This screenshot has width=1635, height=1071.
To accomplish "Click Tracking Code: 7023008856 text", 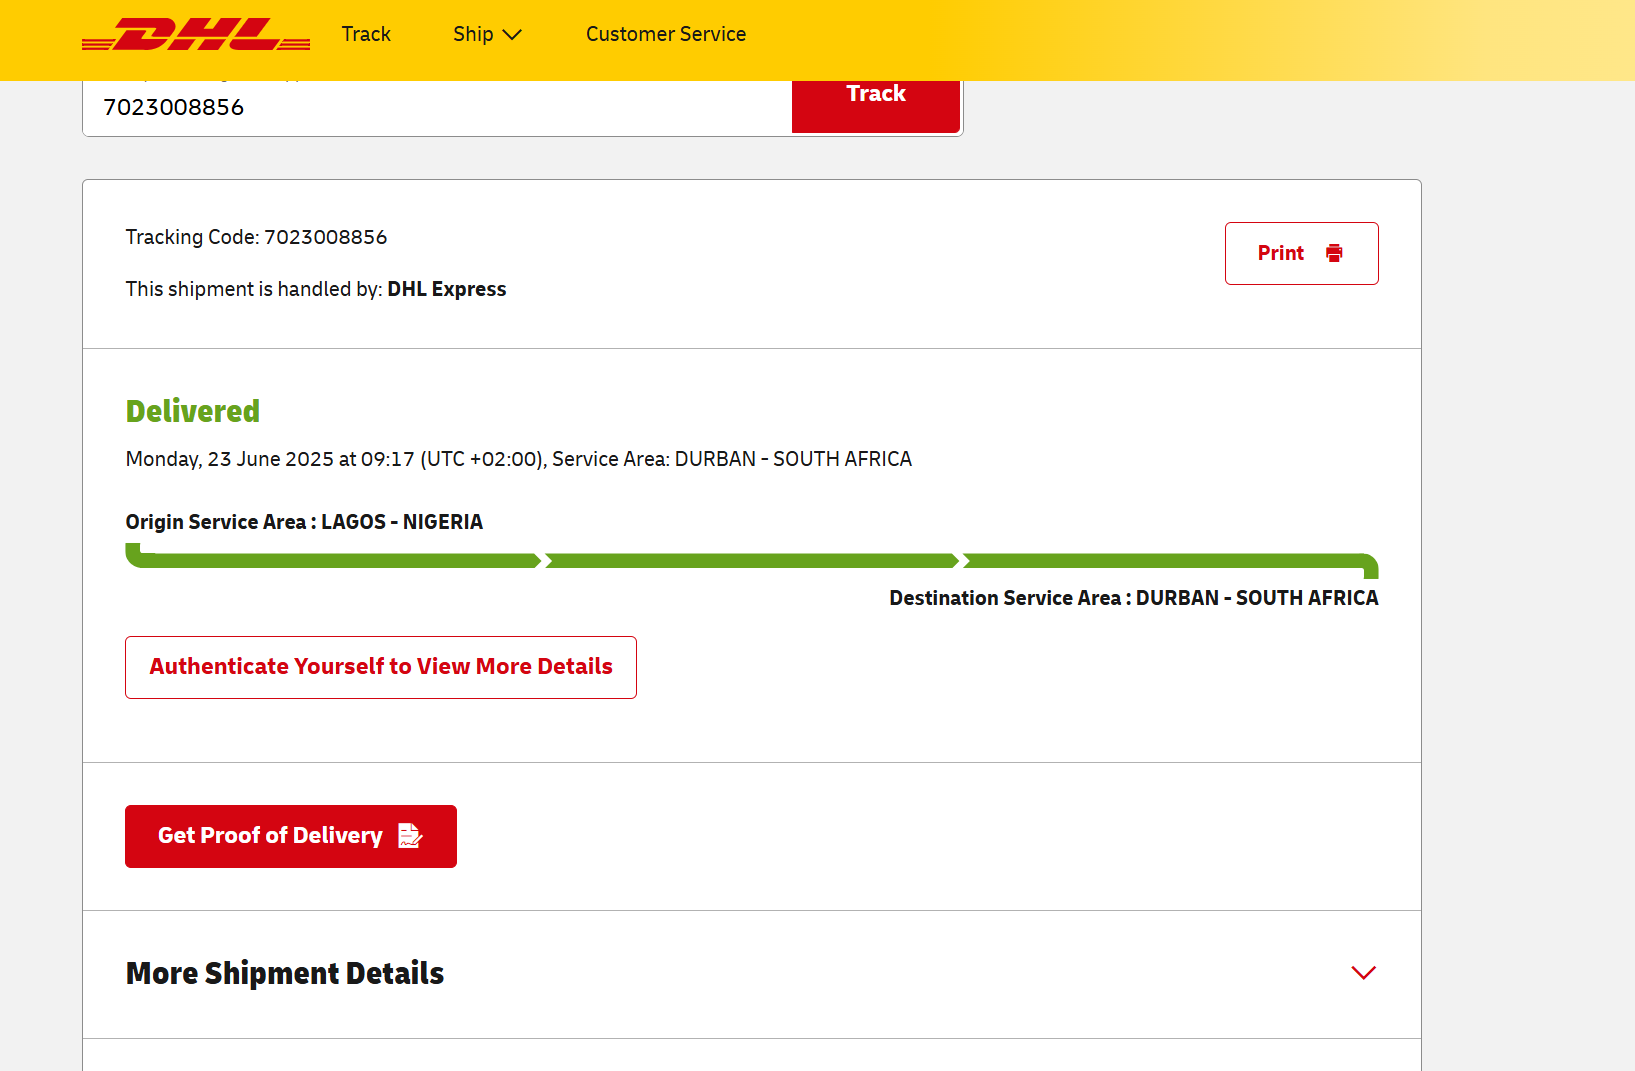I will pos(256,237).
